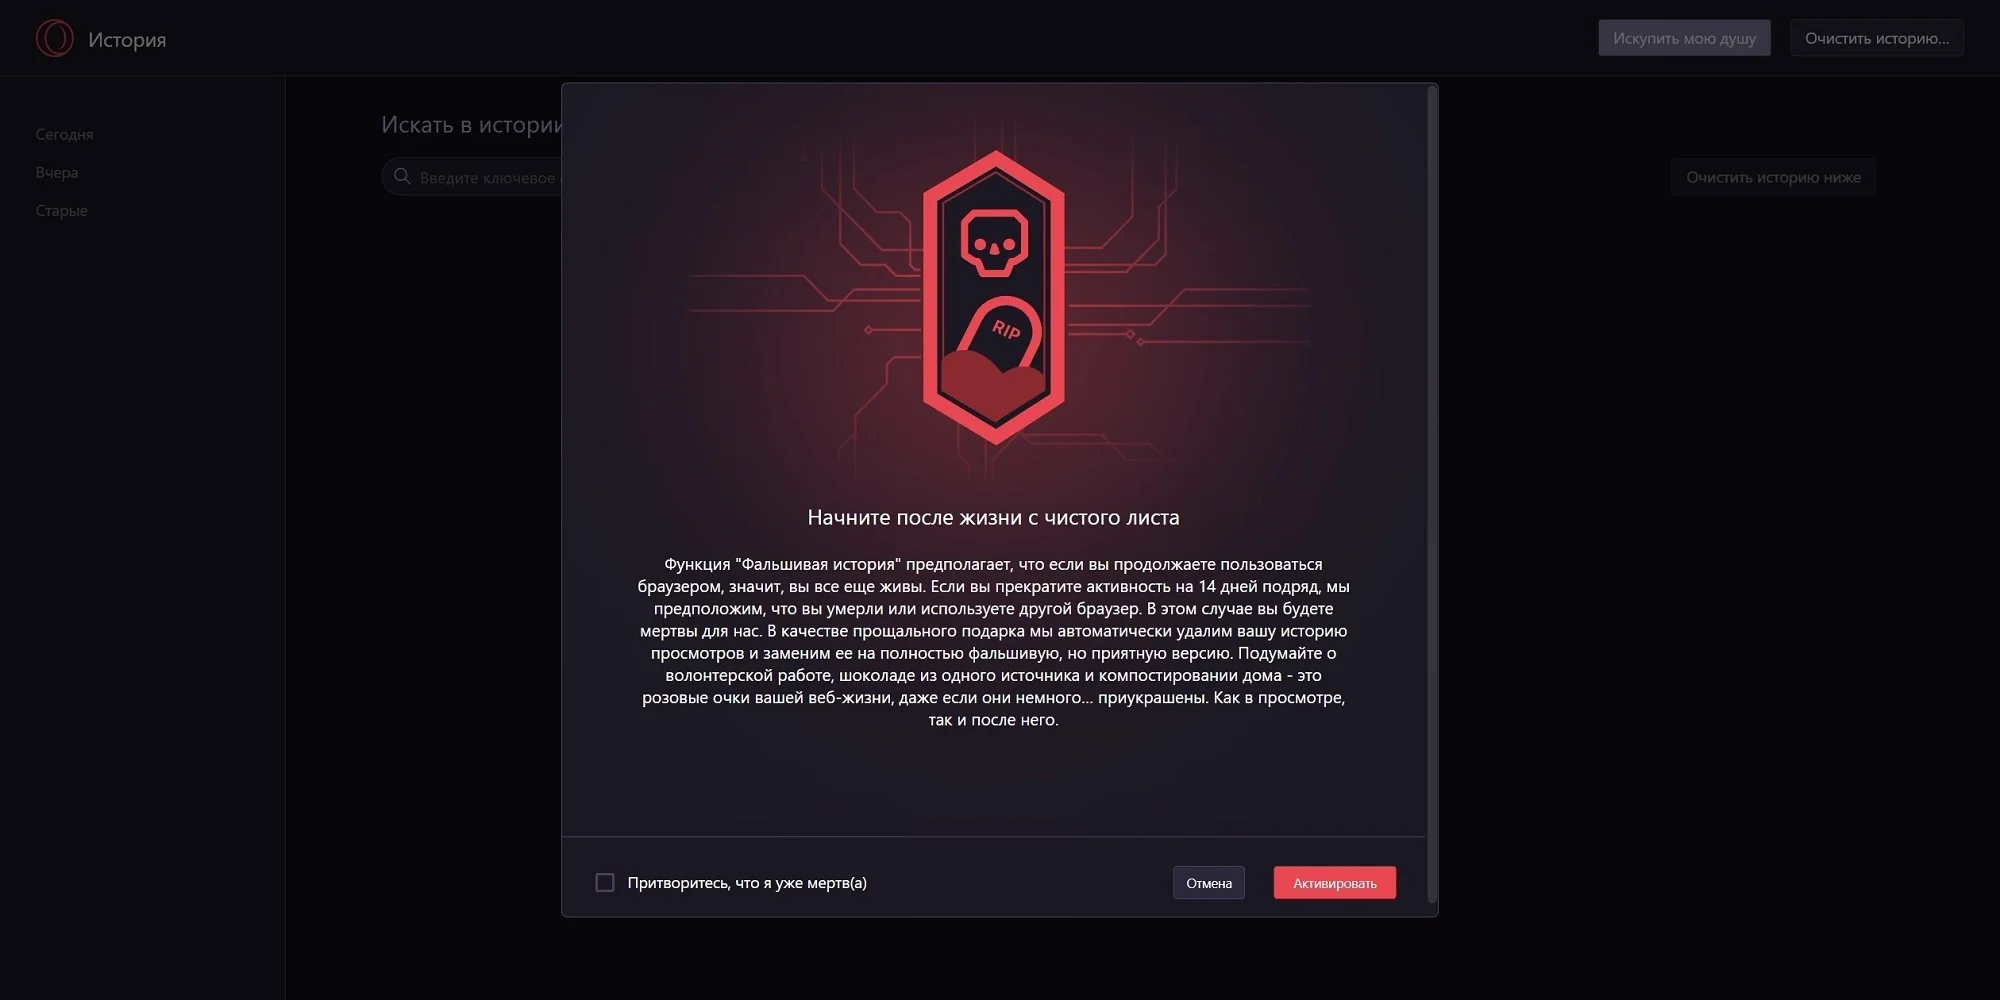The image size is (2000, 1000).
Task: Focus the history keyword search field
Action: tap(472, 177)
